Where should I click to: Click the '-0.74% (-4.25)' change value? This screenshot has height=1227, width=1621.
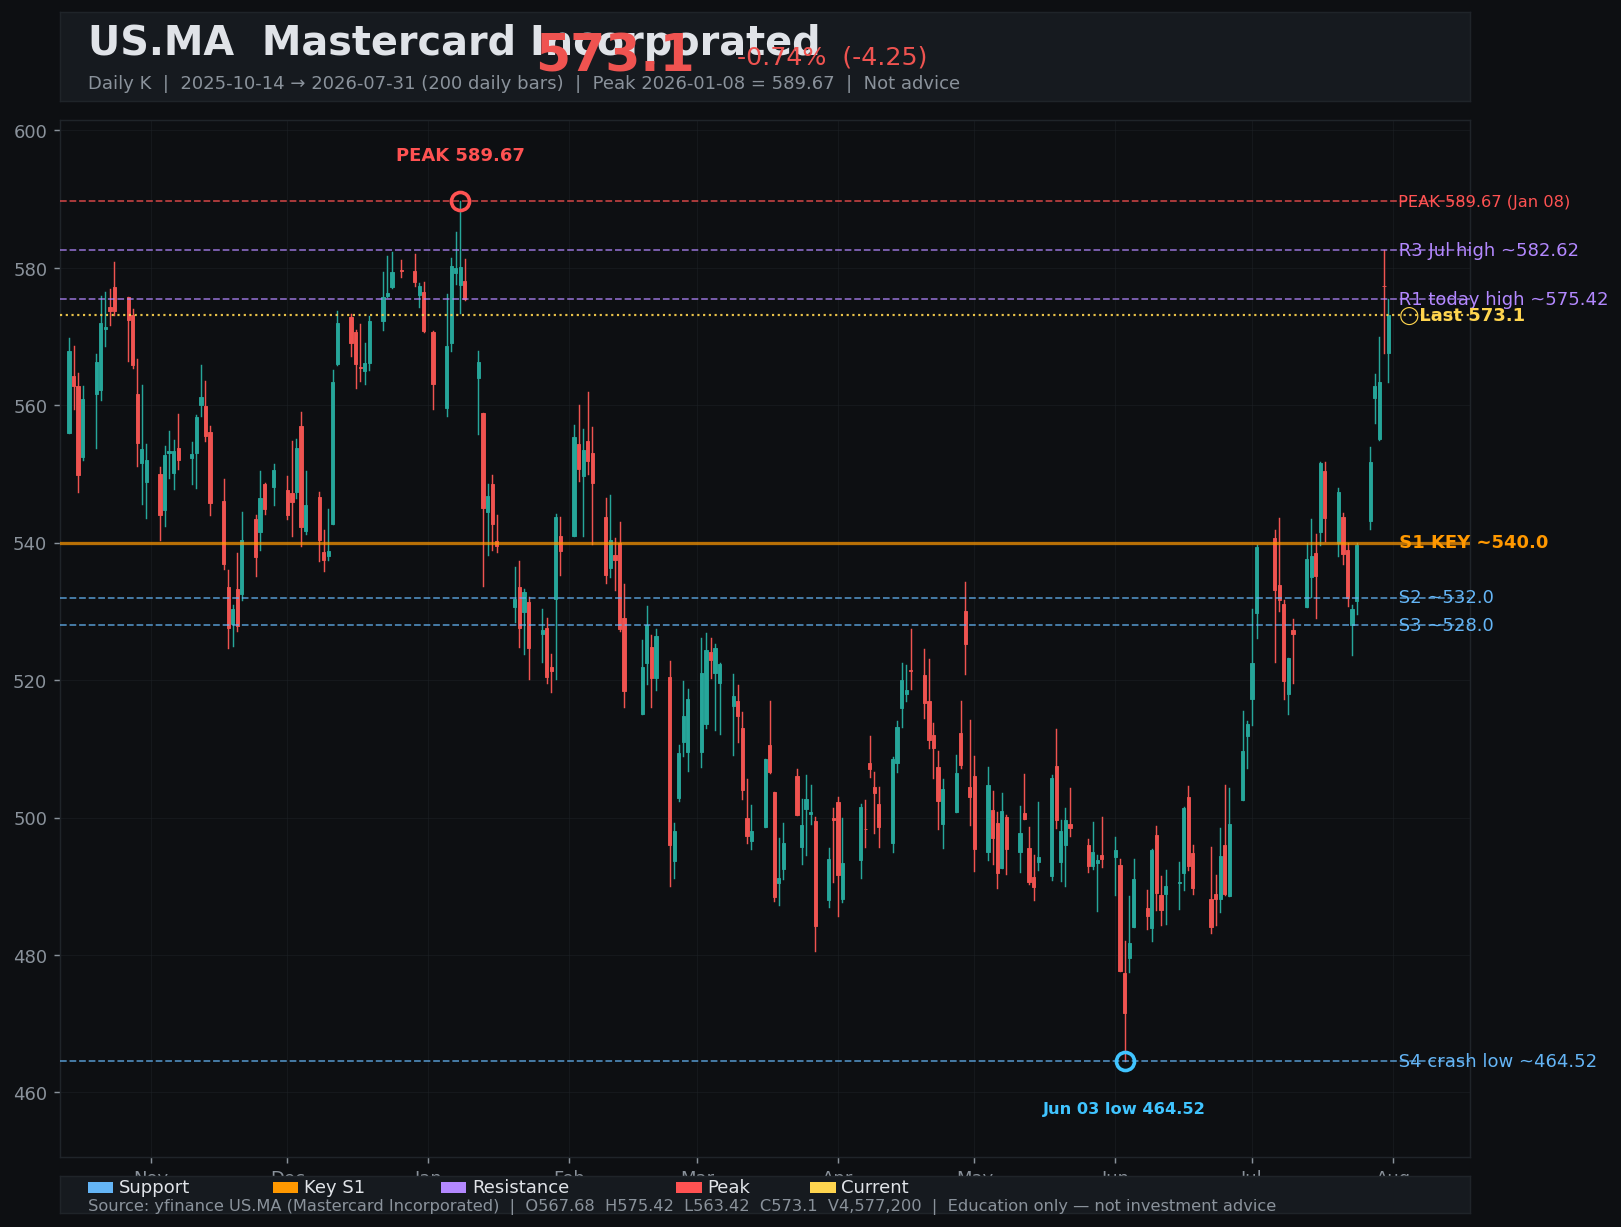pos(832,57)
